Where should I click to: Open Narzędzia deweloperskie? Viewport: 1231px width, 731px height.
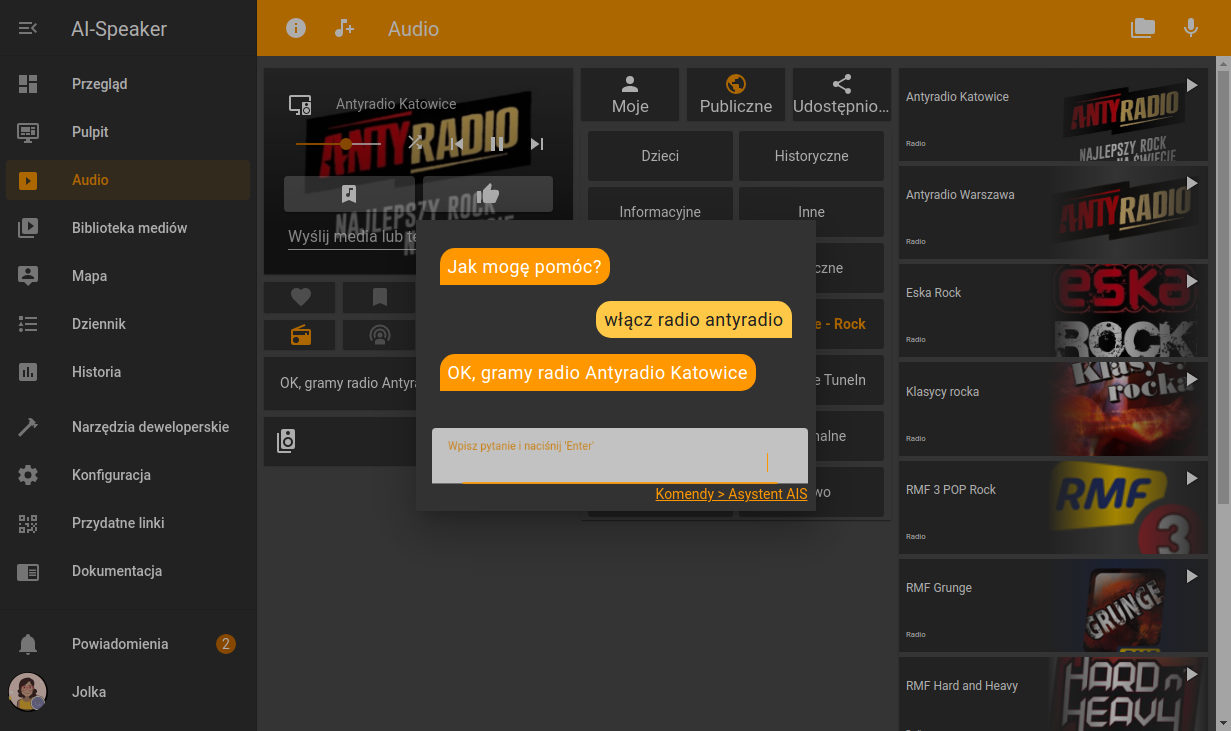pyautogui.click(x=128, y=427)
